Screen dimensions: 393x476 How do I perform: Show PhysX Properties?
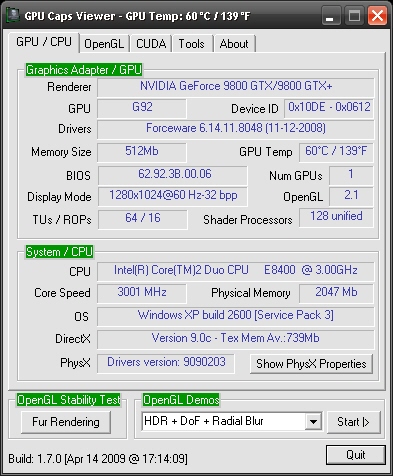(x=311, y=364)
